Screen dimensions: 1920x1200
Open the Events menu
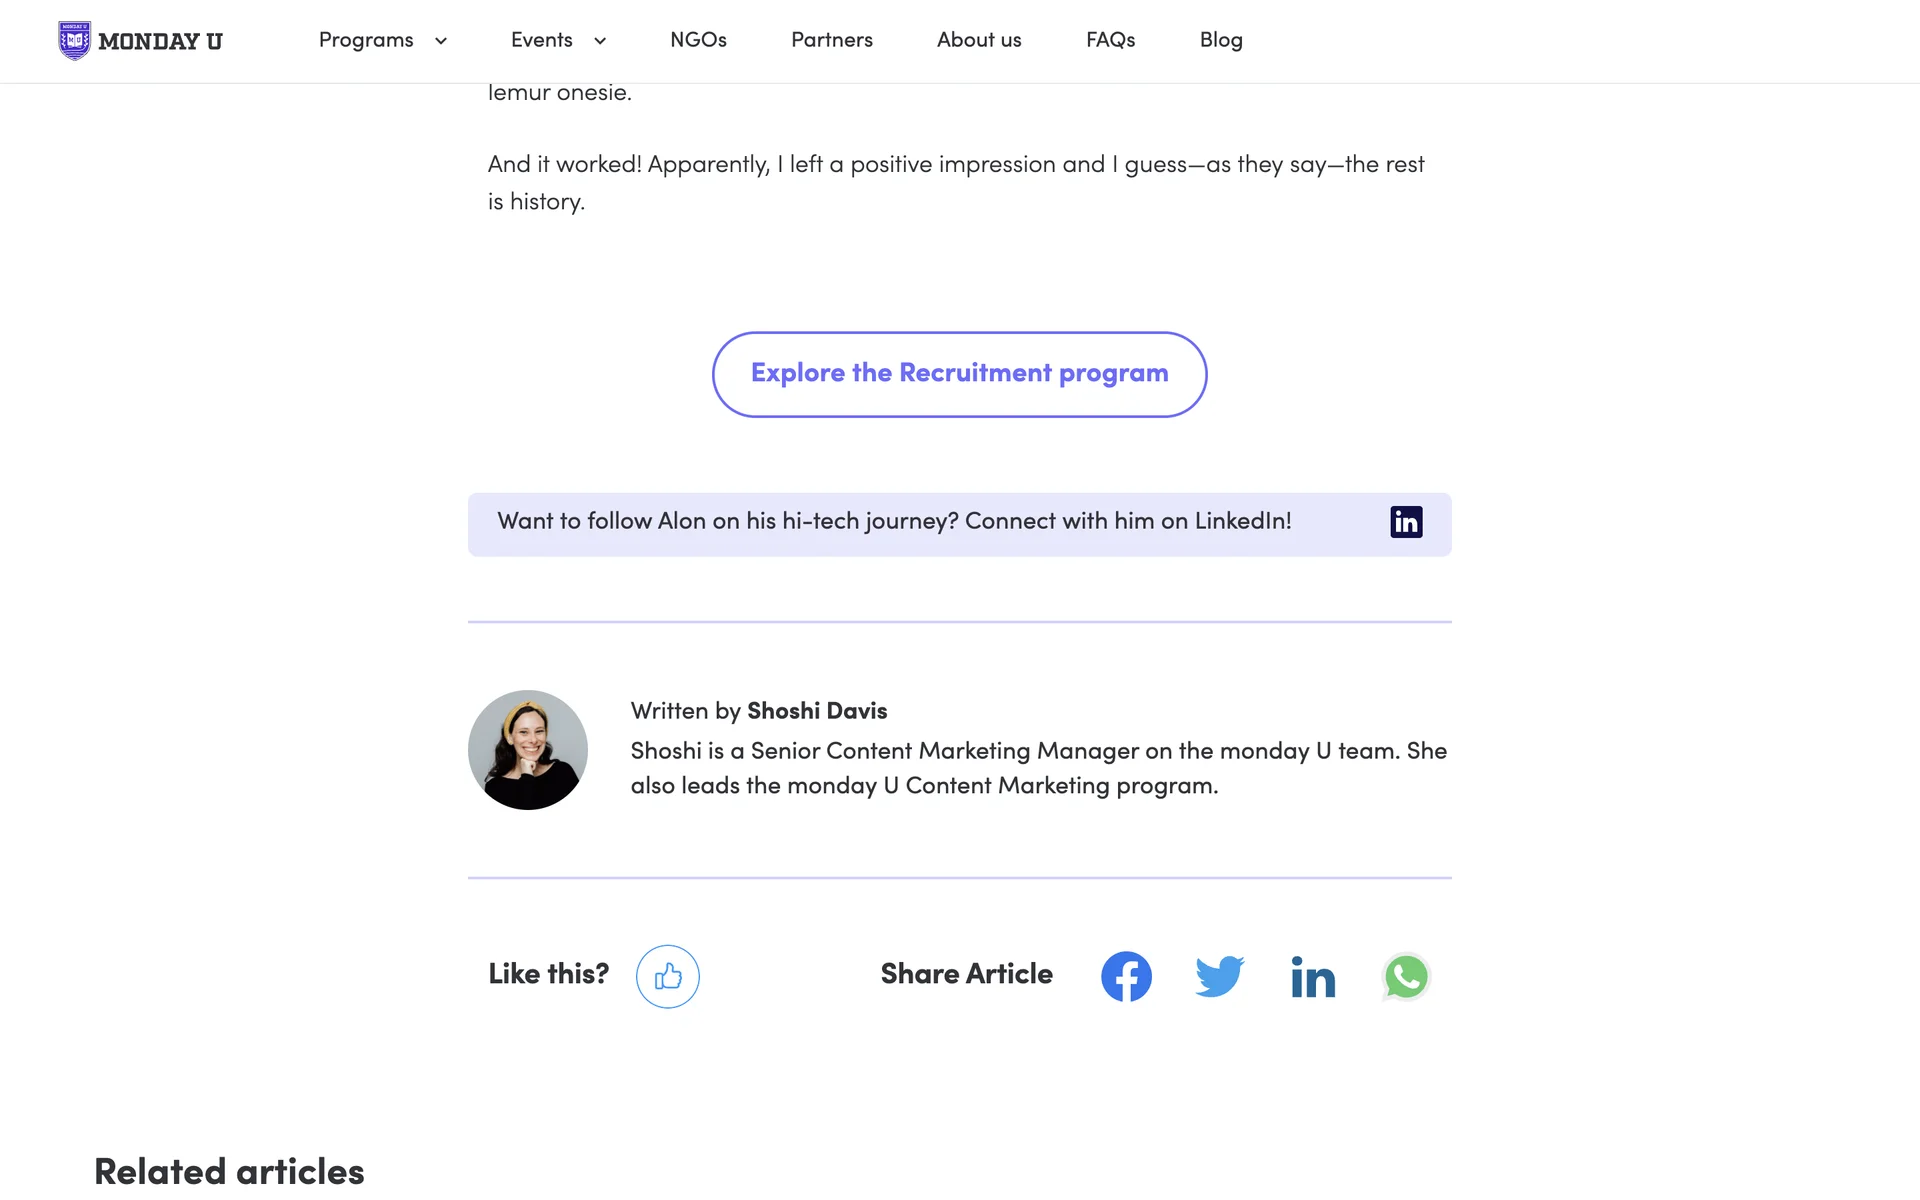click(542, 40)
